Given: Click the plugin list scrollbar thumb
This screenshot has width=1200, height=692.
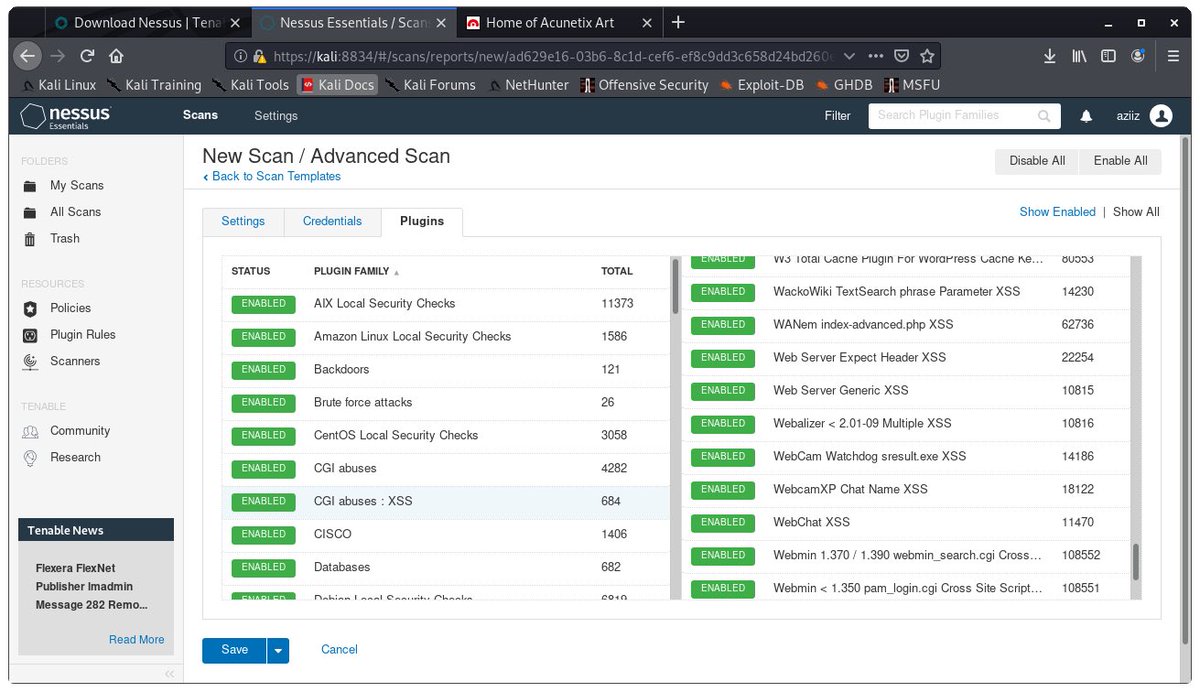Looking at the screenshot, I should 1136,563.
